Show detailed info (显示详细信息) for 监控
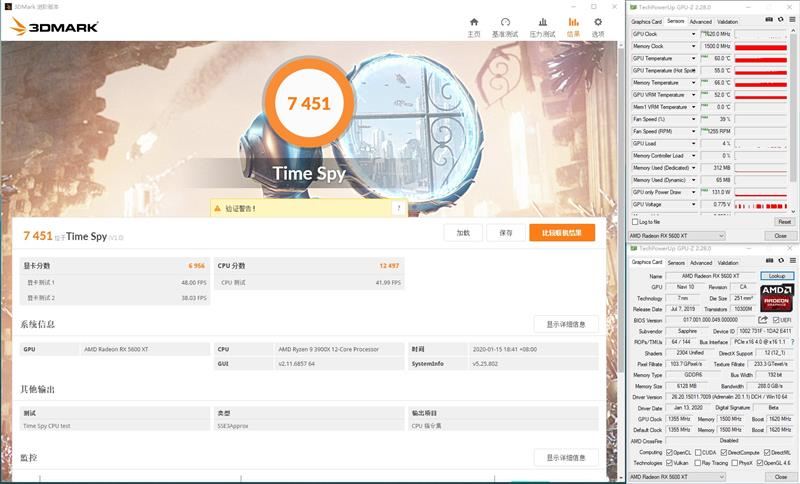This screenshot has height=484, width=800. 566,457
